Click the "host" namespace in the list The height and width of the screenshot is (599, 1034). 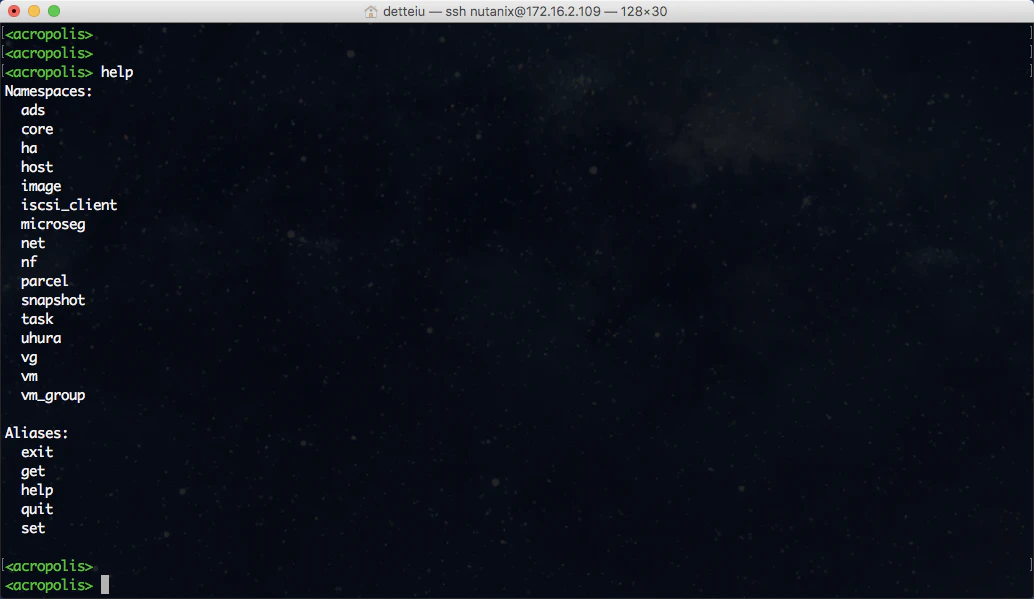tap(37, 167)
